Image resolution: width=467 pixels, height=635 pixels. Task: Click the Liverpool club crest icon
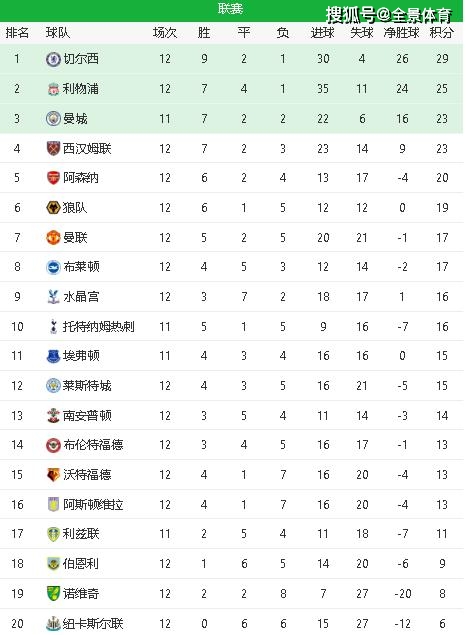(53, 89)
